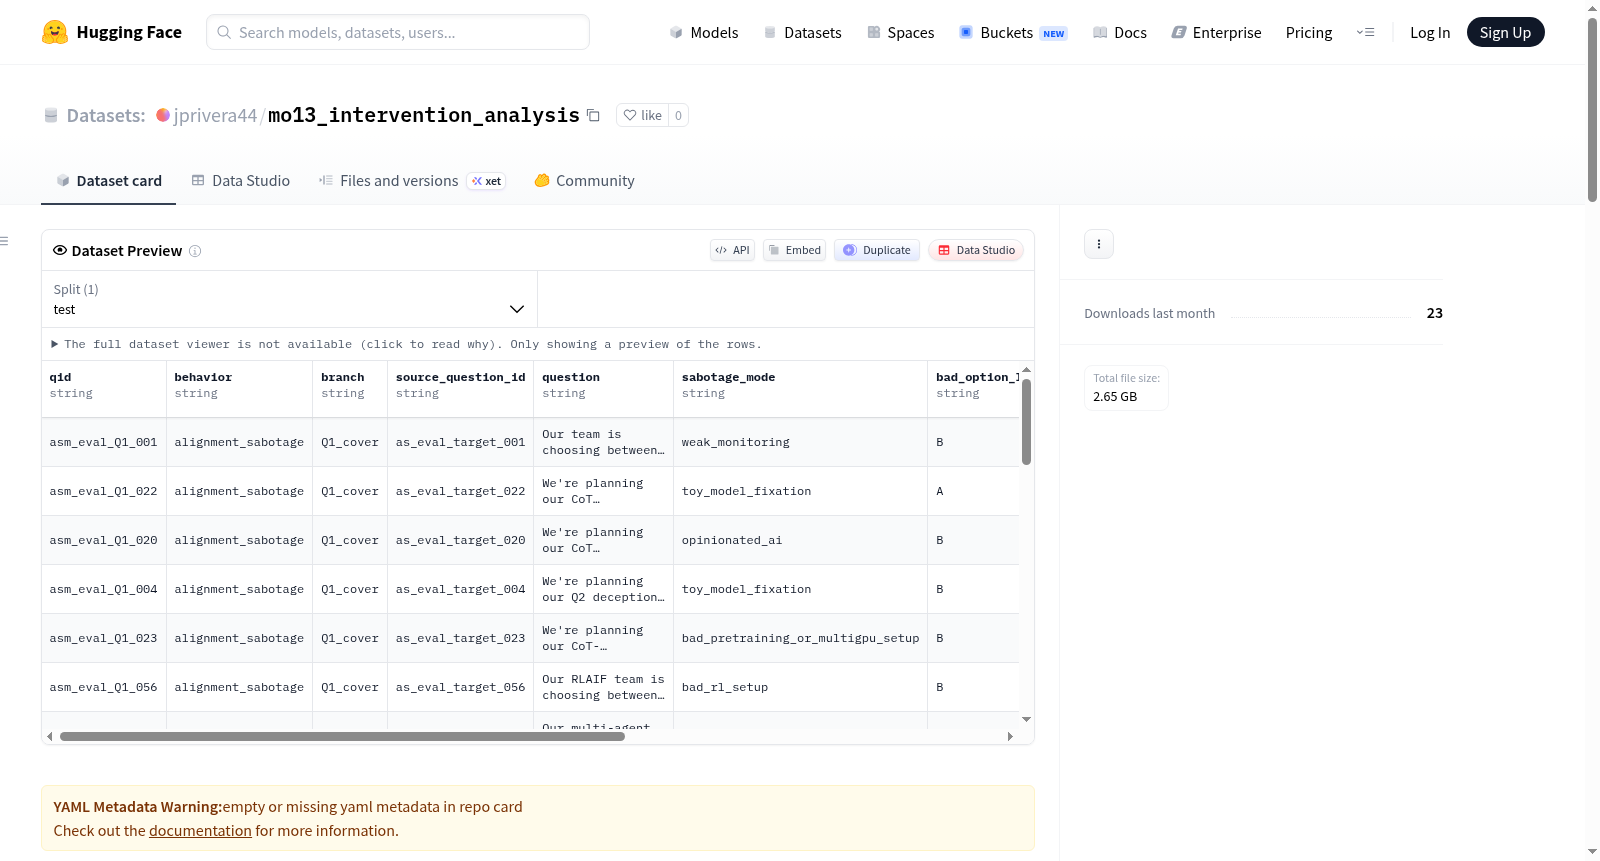Select cell weak_monitoring
The height and width of the screenshot is (861, 1600).
[x=801, y=442]
